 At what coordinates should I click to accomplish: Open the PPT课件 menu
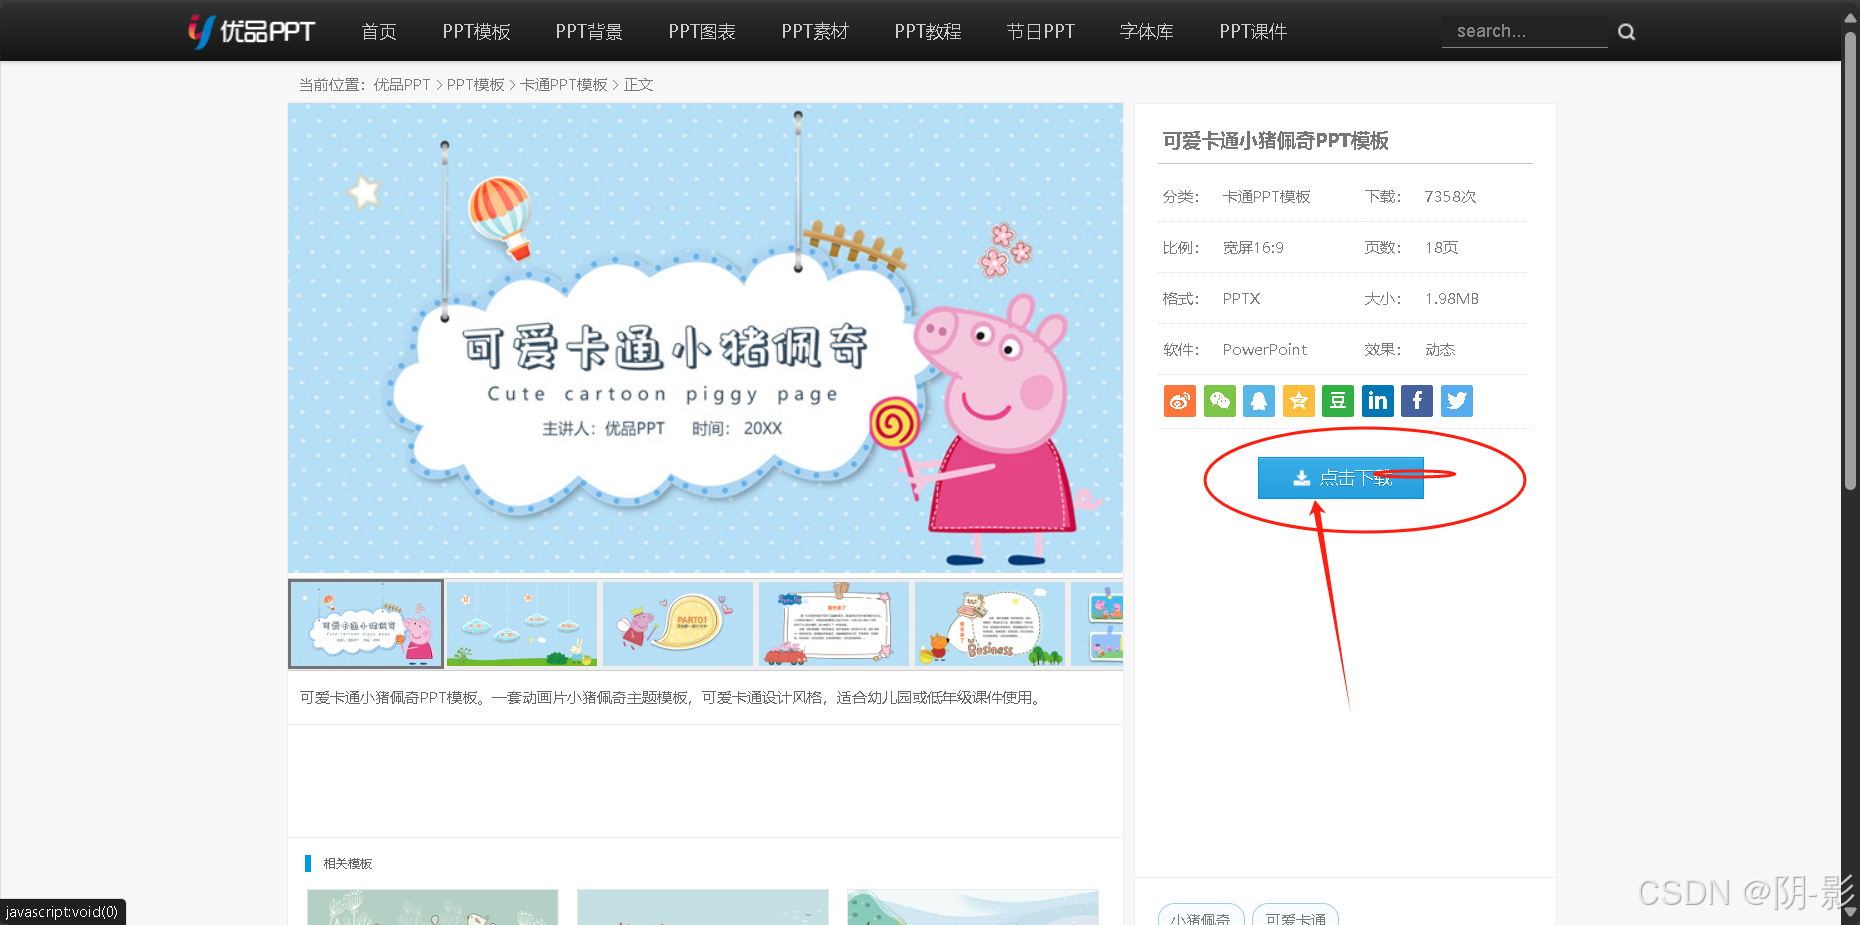click(1253, 32)
